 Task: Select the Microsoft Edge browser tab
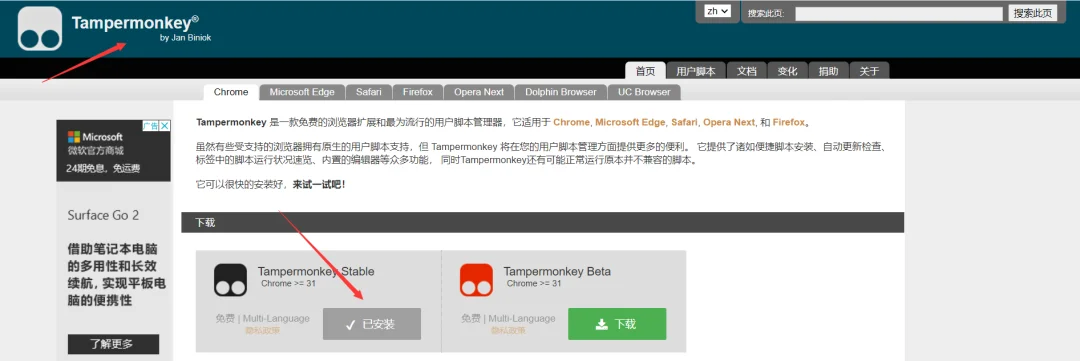[x=302, y=92]
